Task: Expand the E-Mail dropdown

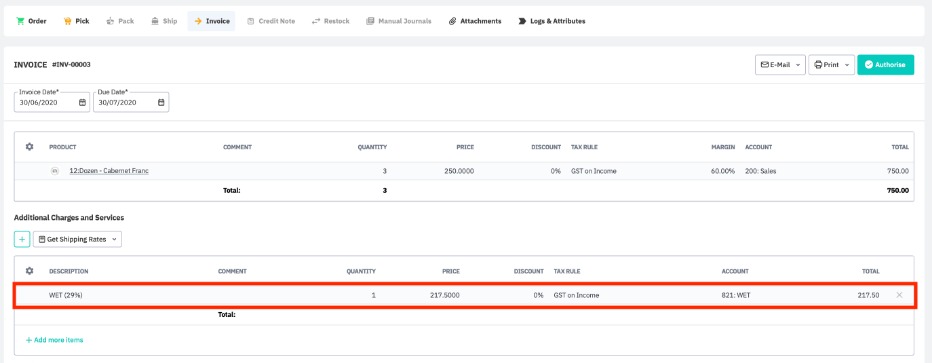Action: click(780, 65)
